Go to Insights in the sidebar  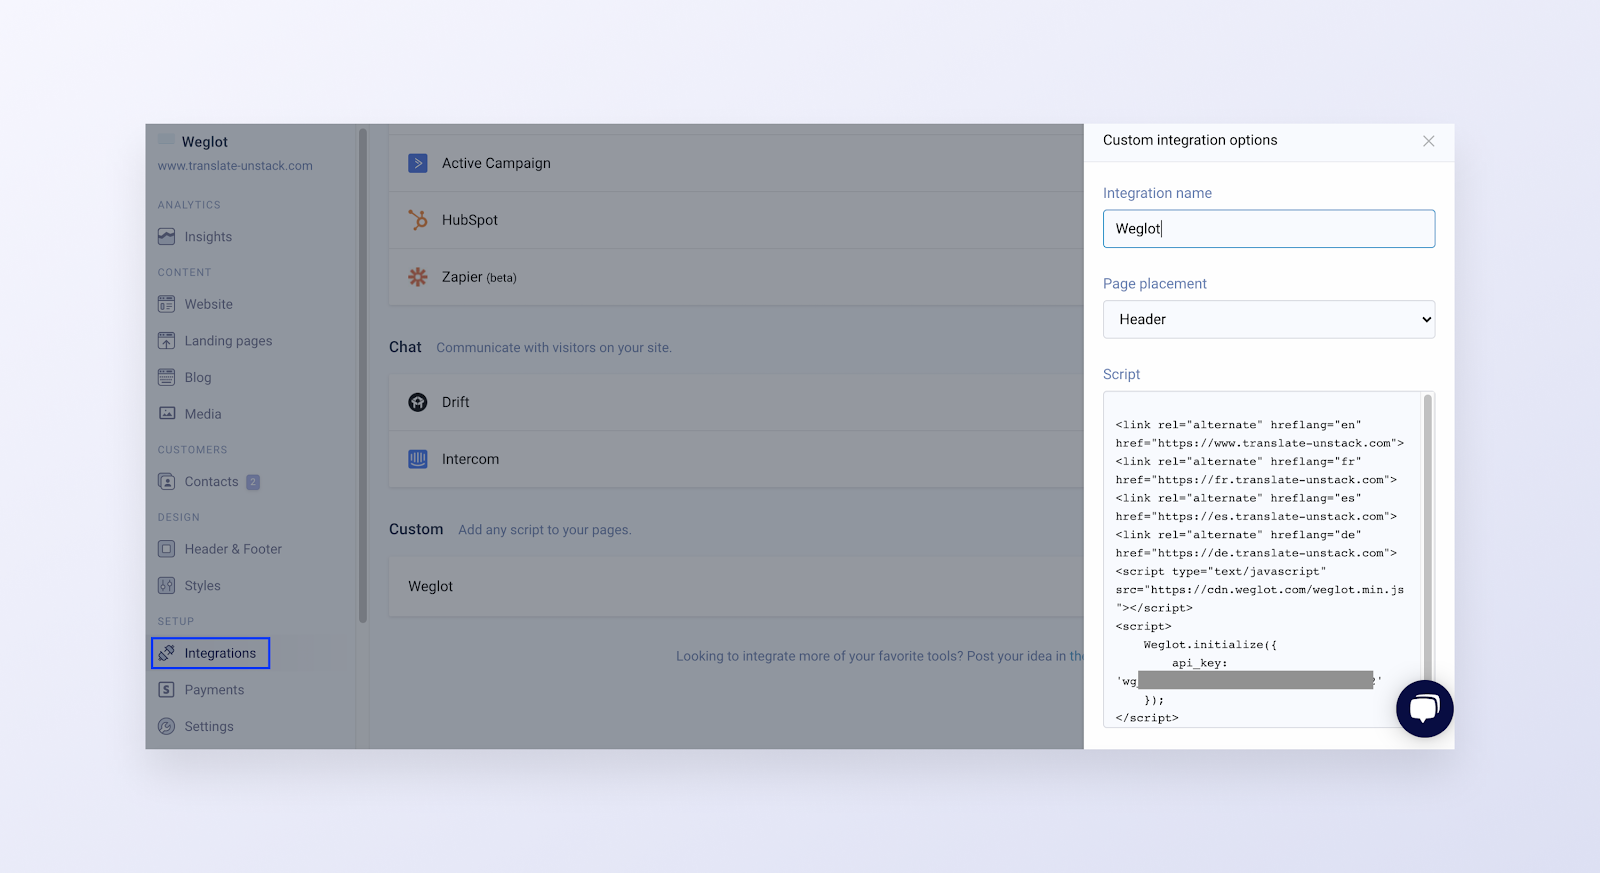click(x=208, y=237)
